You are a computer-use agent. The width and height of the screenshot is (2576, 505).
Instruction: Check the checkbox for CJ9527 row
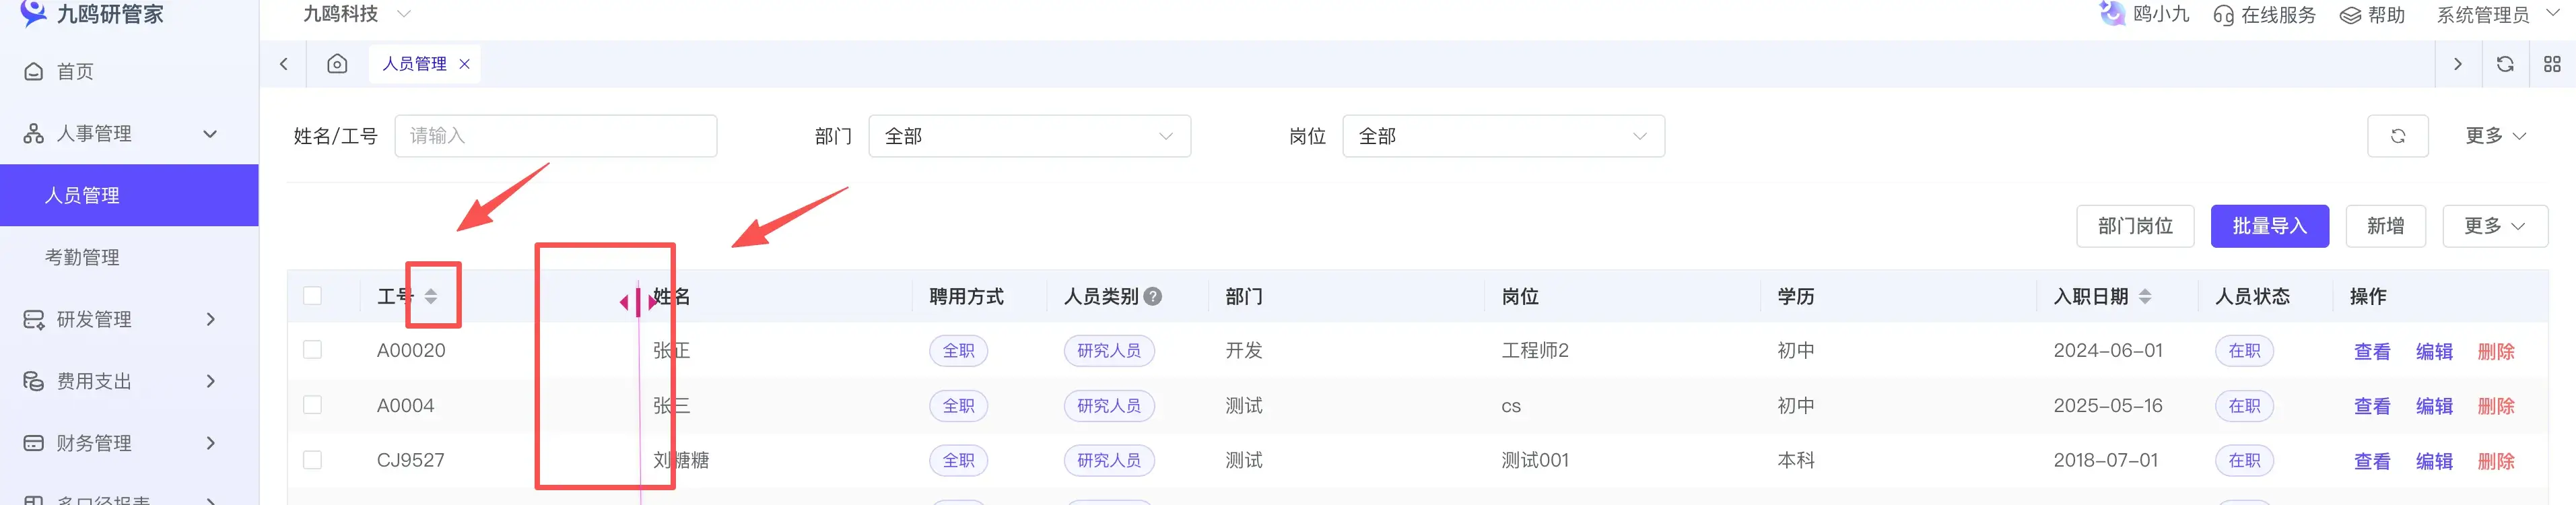coord(313,459)
